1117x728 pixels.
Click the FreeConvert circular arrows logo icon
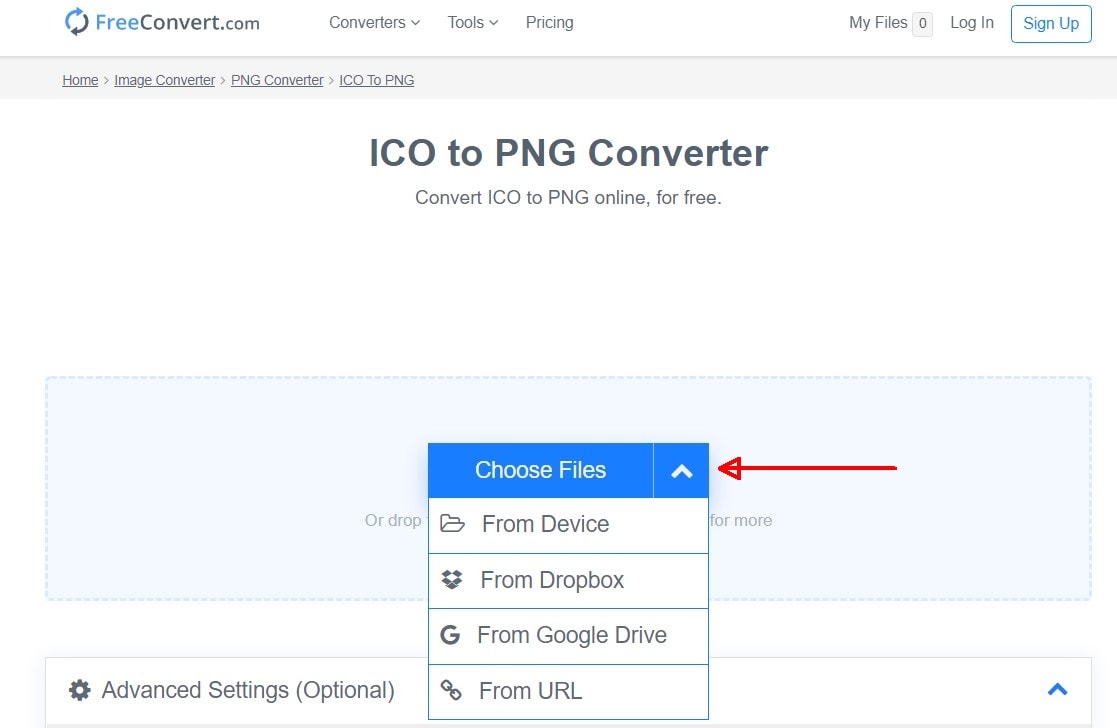77,22
